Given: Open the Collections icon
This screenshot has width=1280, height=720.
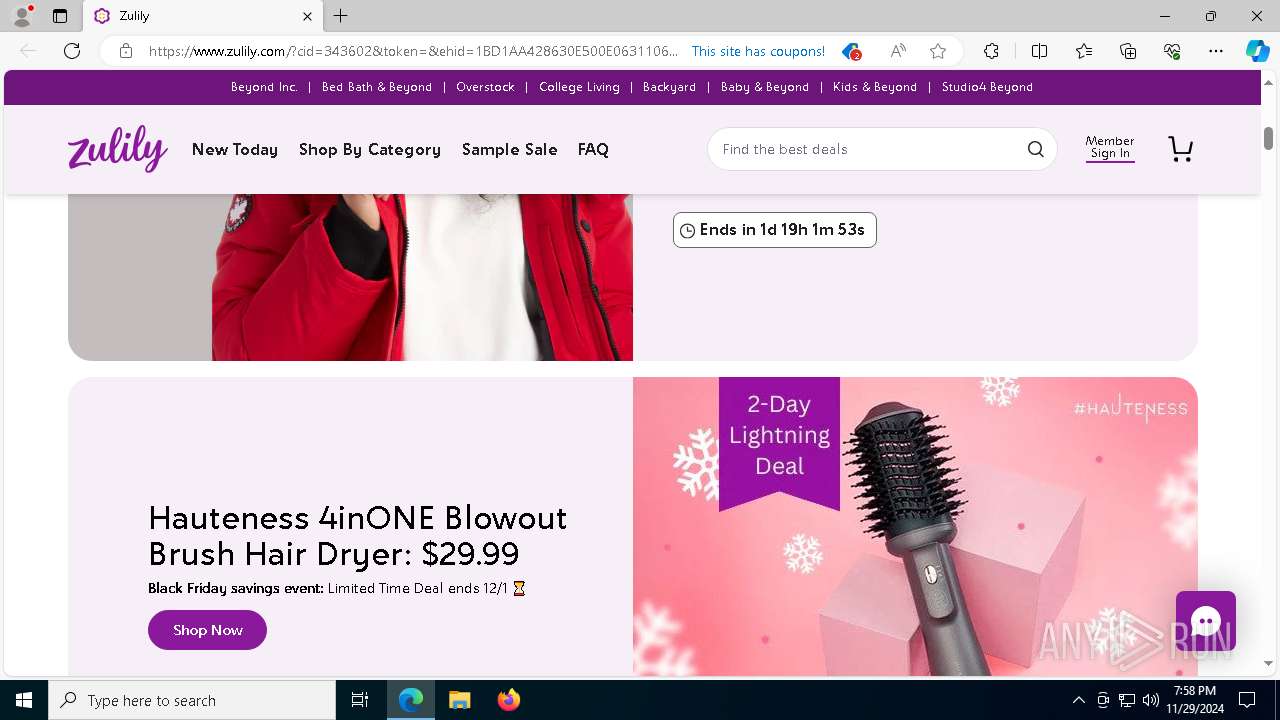Looking at the screenshot, I should 1128,51.
